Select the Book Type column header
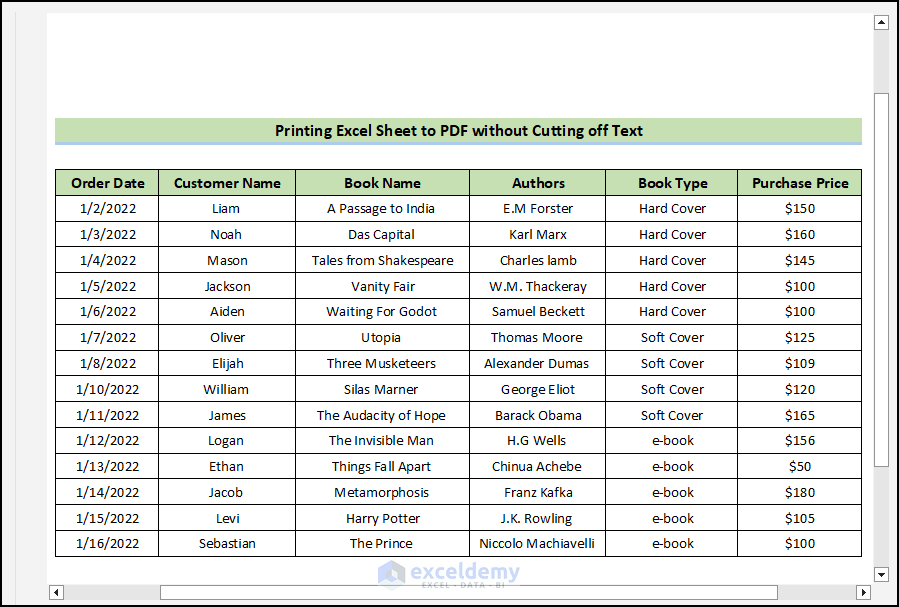 (671, 183)
